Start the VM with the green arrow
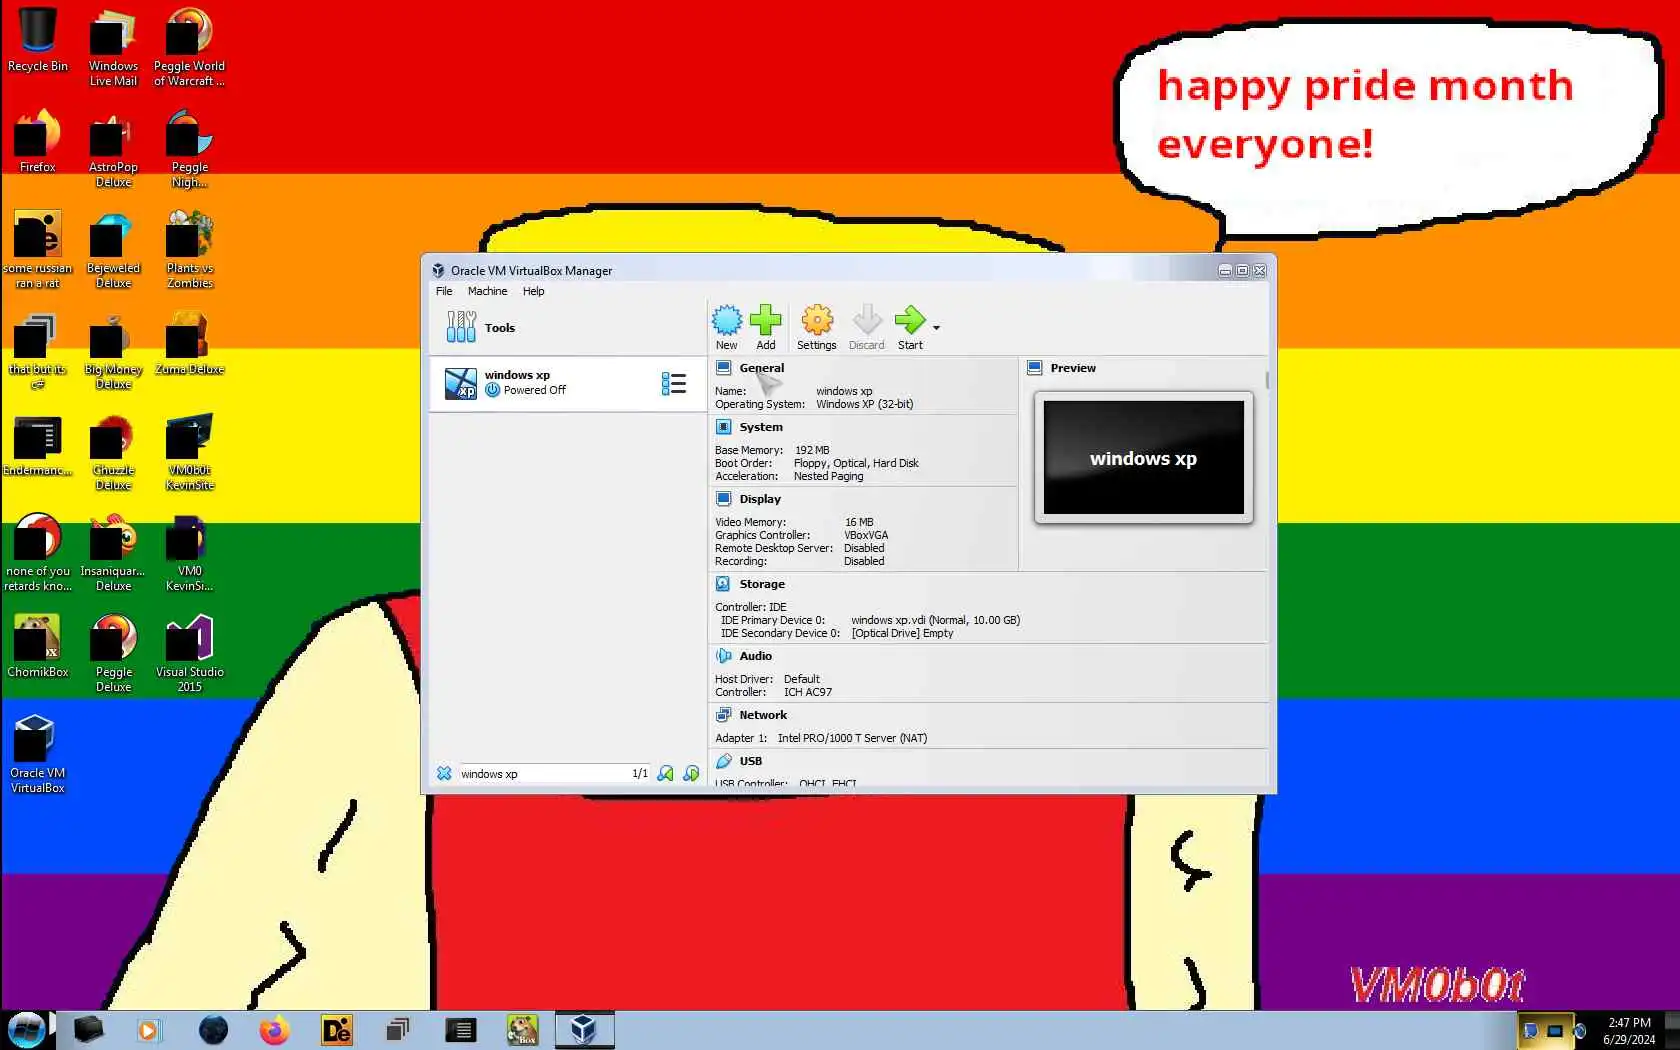Screen dimensions: 1680x1050 [x=910, y=327]
